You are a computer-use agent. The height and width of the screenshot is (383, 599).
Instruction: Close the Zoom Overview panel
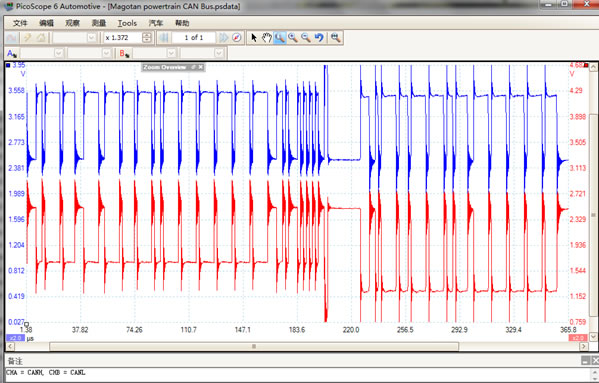[x=201, y=67]
